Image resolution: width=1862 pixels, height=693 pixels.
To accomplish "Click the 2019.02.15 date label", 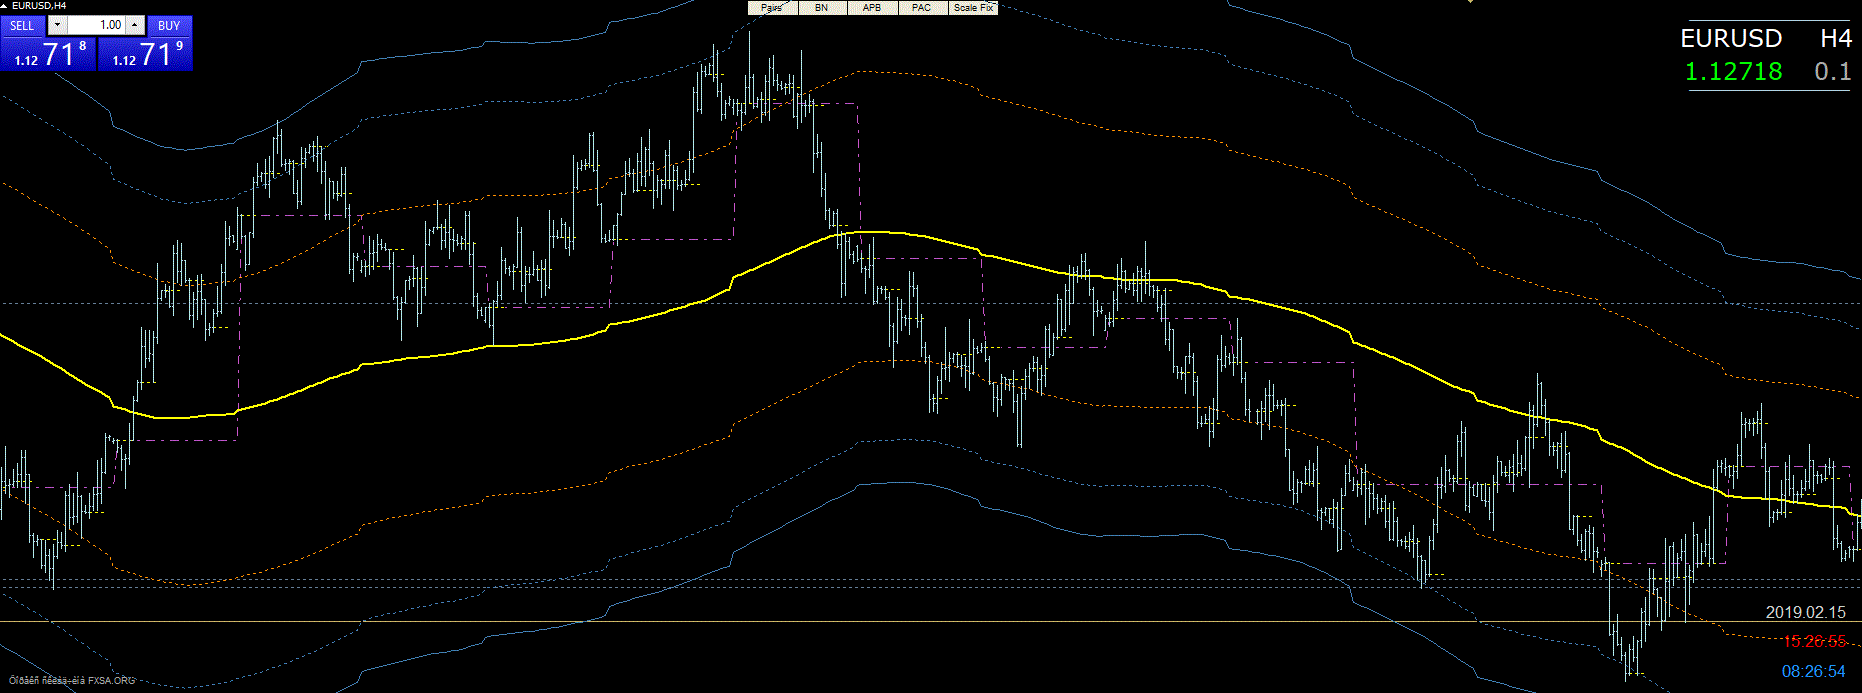I will coord(1806,612).
